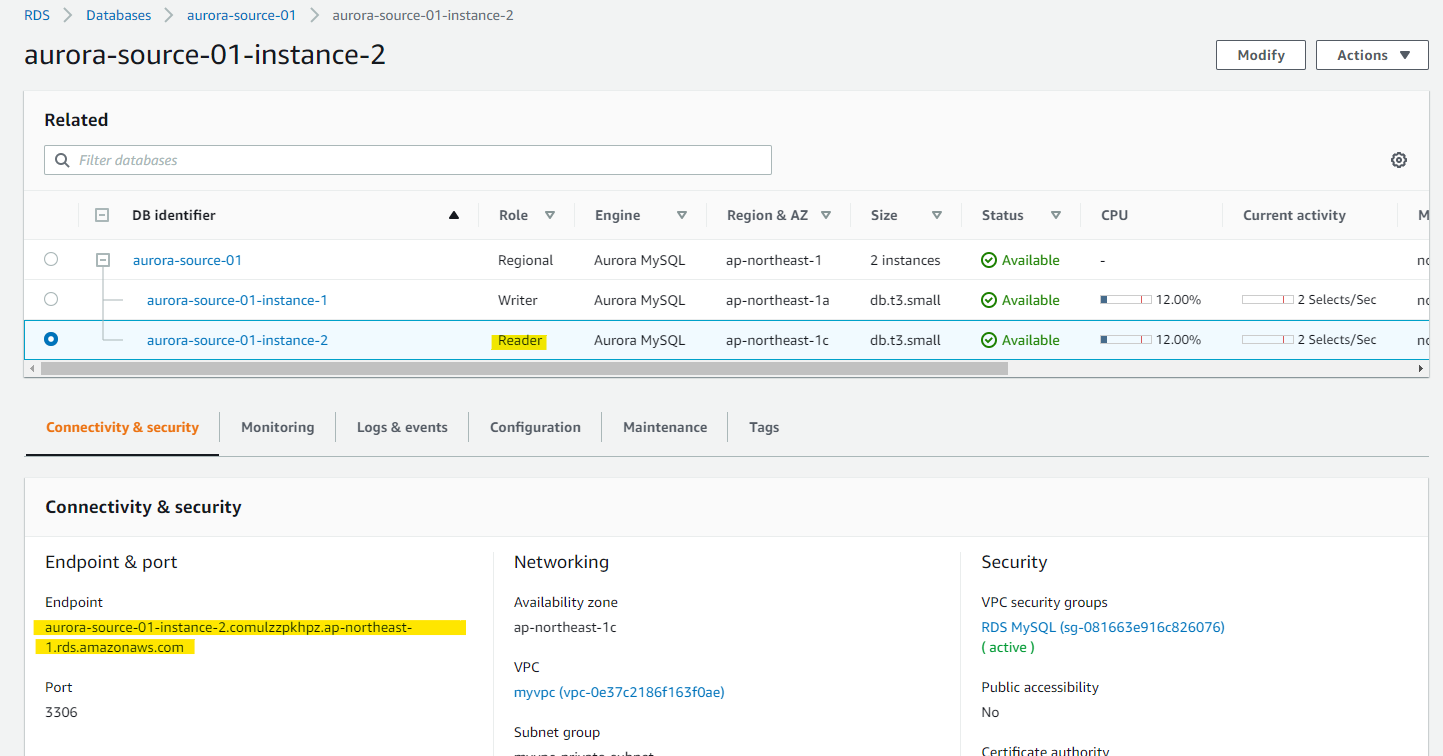Click the Regional role cell
This screenshot has width=1443, height=756.
[x=525, y=260]
